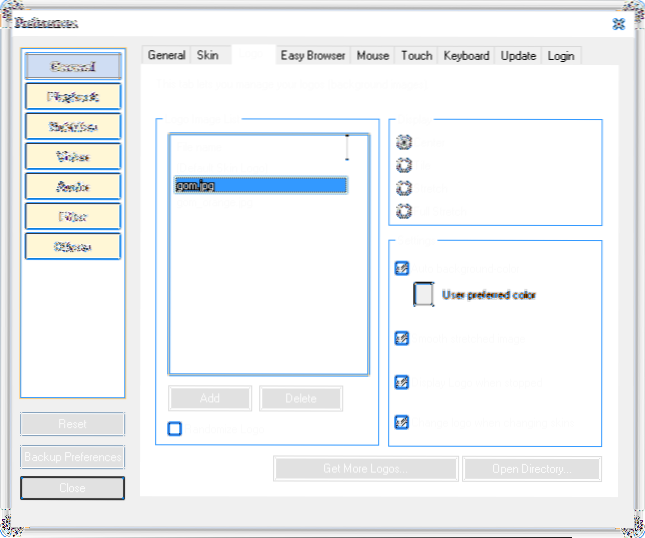Open the Mouse tab
645x538 pixels.
point(373,56)
